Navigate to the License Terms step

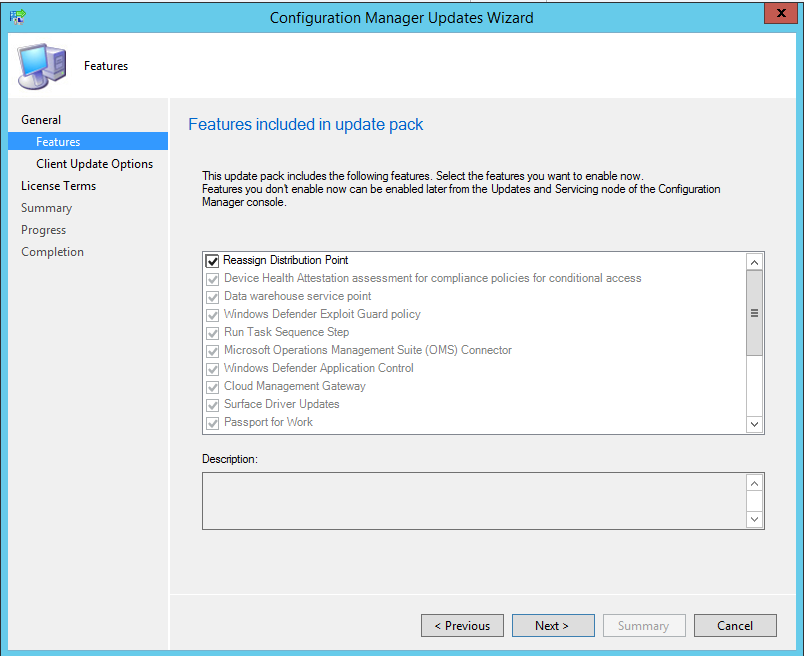tap(59, 185)
